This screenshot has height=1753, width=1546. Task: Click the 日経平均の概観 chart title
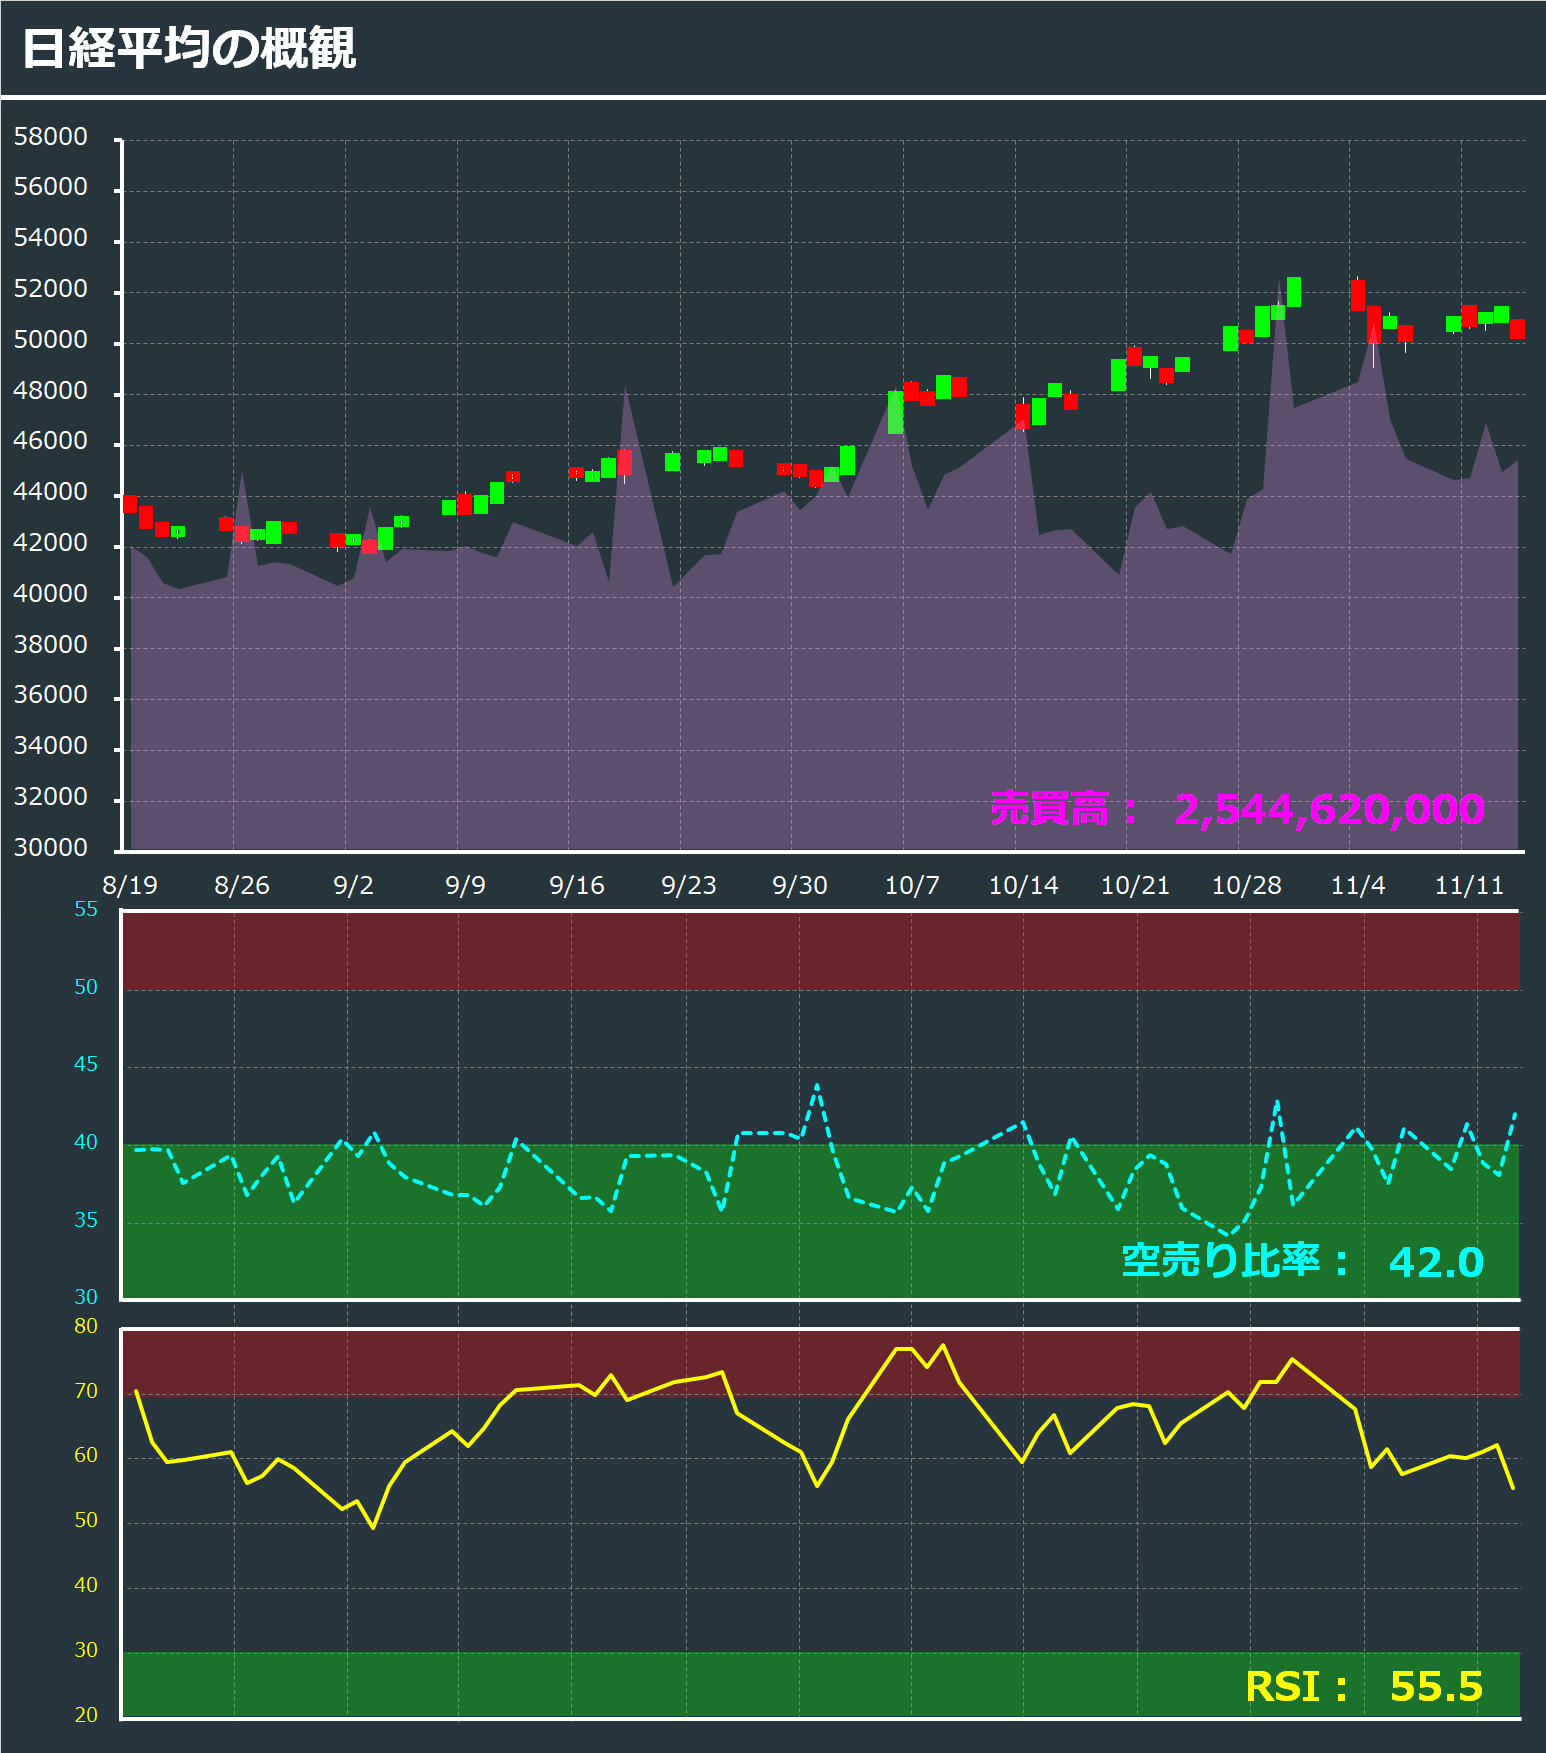(188, 48)
